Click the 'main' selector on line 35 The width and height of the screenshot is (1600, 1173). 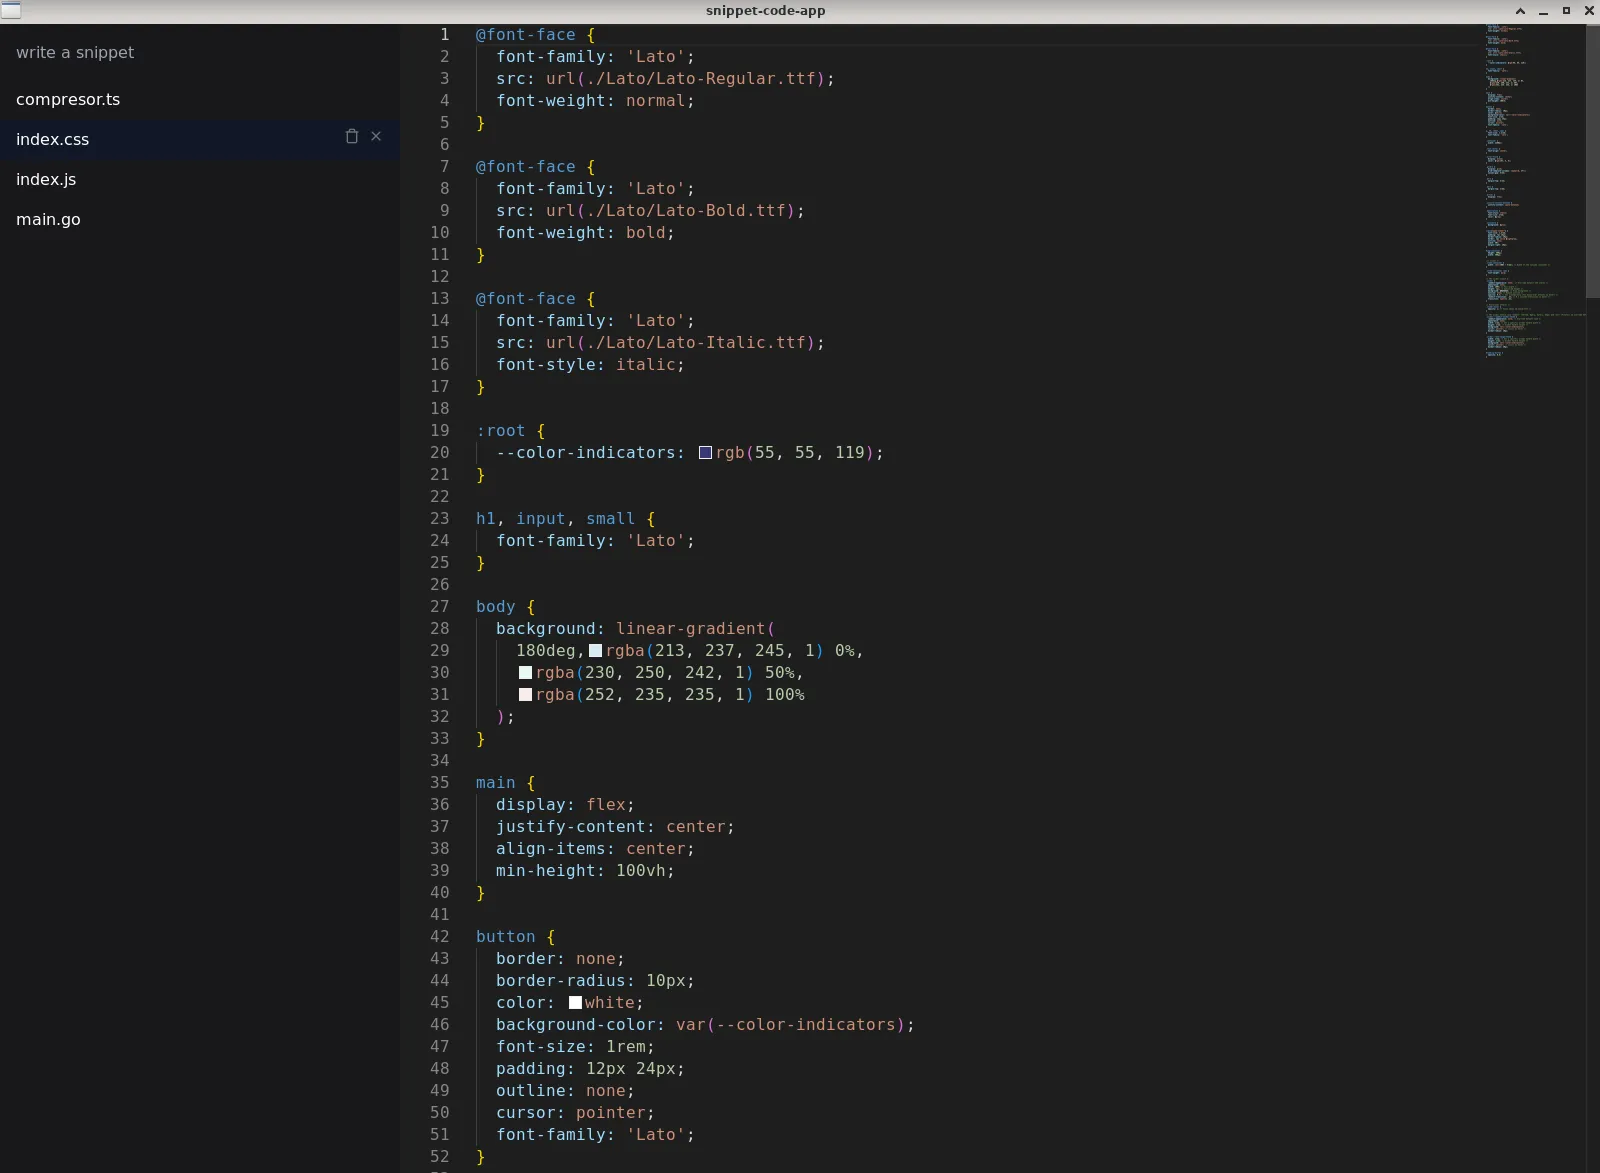point(496,783)
